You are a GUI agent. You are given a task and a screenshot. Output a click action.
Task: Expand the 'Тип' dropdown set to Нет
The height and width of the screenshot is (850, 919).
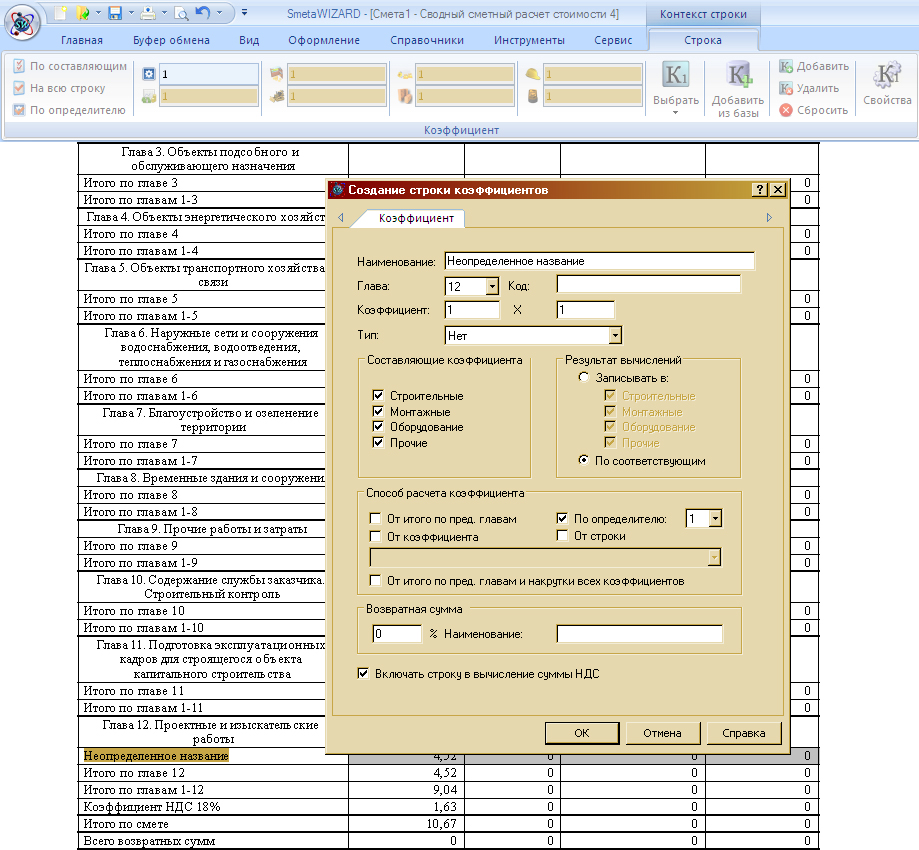click(615, 336)
